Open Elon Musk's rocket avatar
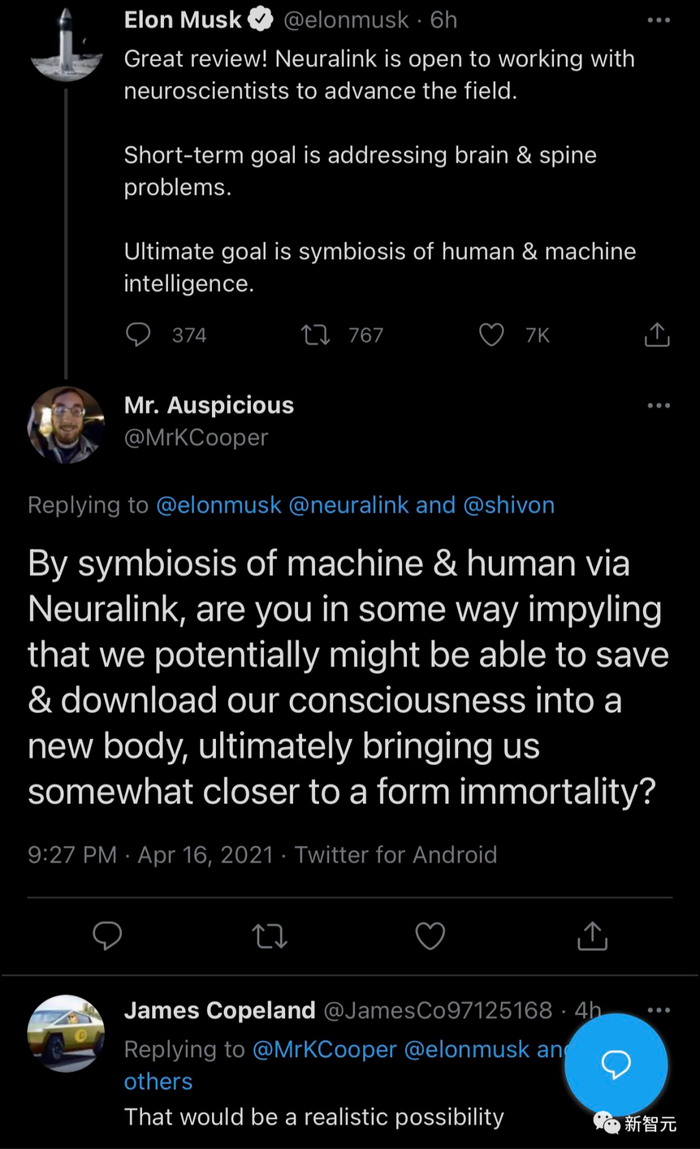Image resolution: width=700 pixels, height=1149 pixels. coord(66,42)
